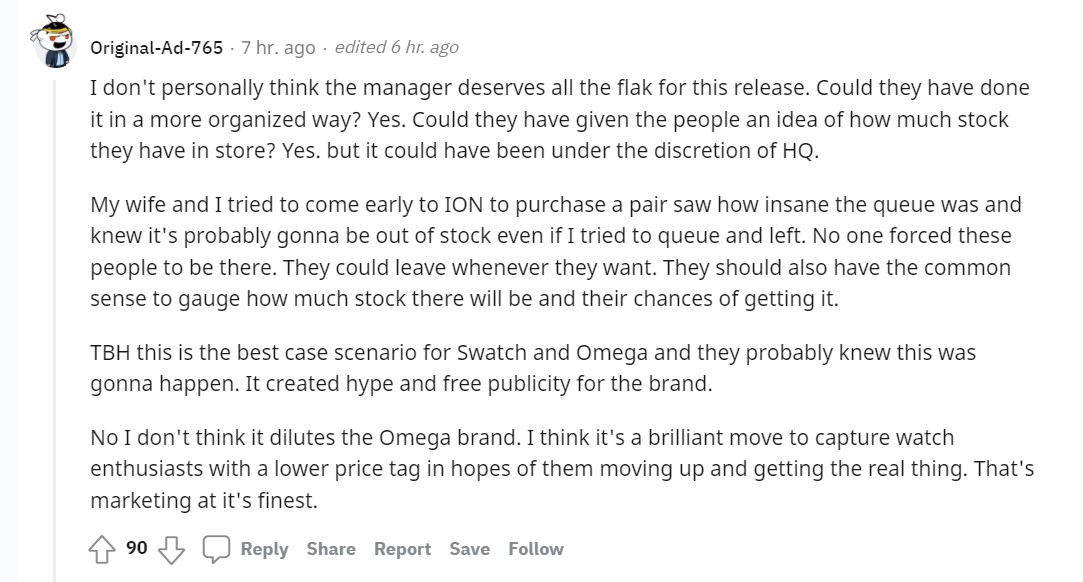Follow this comment thread
1083x582 pixels.
tap(536, 549)
